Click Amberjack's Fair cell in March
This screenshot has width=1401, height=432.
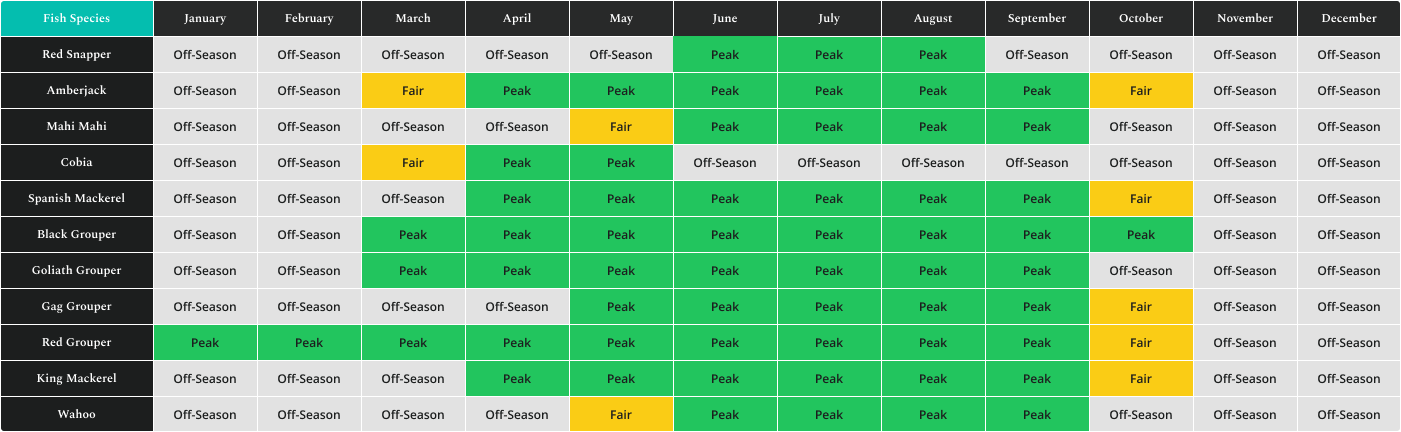pos(413,91)
